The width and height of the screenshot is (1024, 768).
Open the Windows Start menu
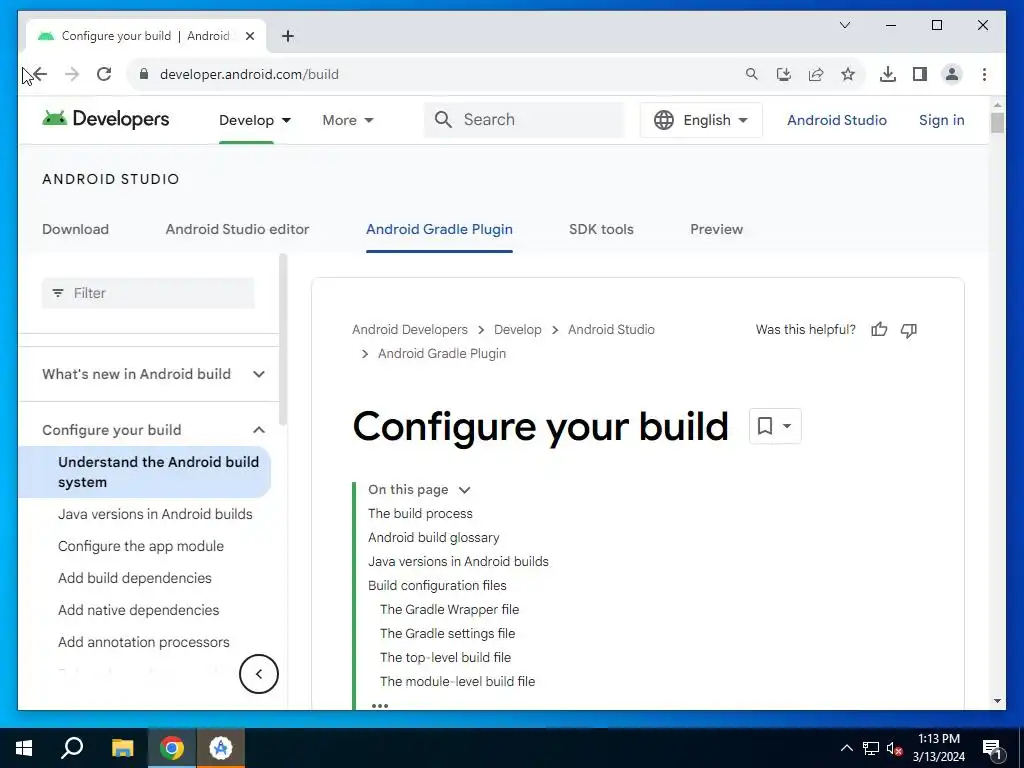(24, 748)
